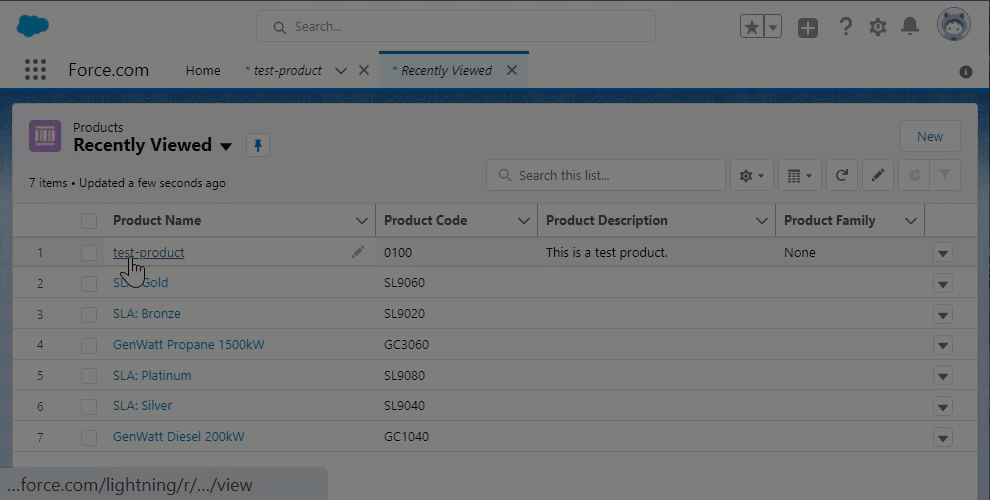Open row actions for GenWatt Diesel 200kW
This screenshot has height=500, width=990.
tap(942, 438)
